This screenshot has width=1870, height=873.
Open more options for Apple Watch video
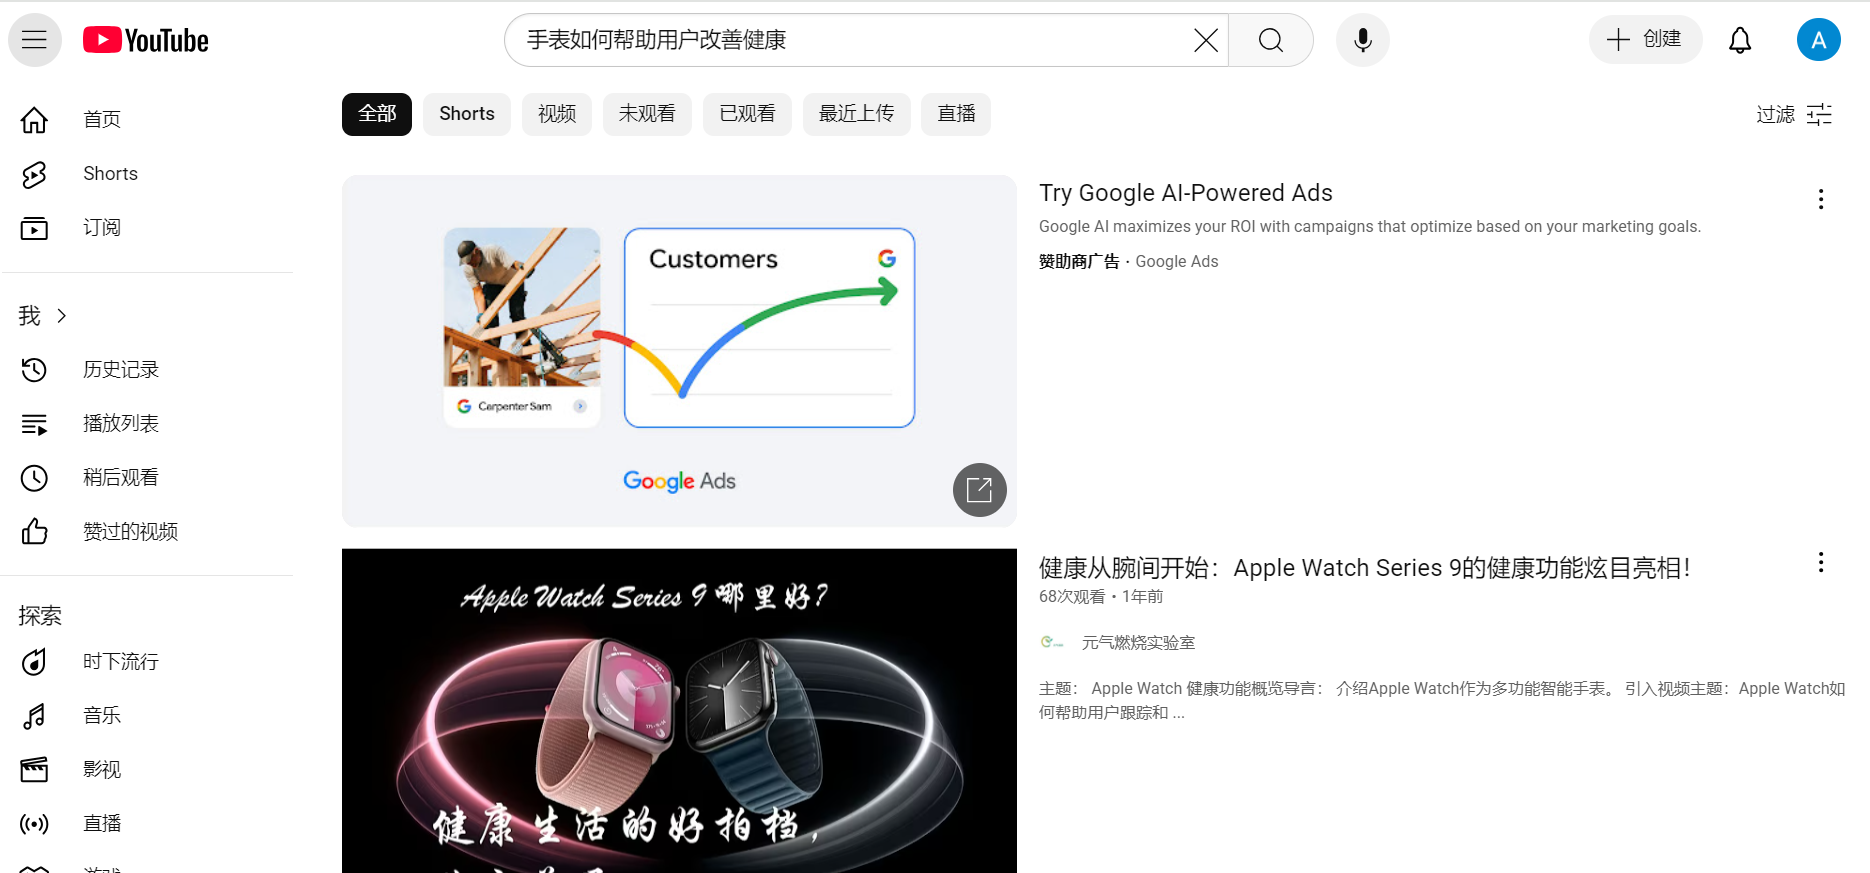pyautogui.click(x=1820, y=562)
